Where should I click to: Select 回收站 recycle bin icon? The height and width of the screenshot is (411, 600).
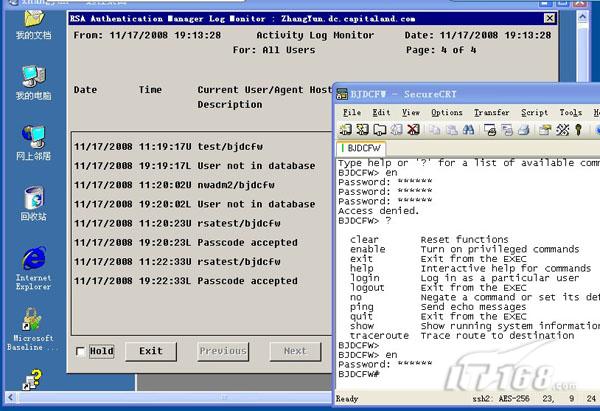coord(34,204)
